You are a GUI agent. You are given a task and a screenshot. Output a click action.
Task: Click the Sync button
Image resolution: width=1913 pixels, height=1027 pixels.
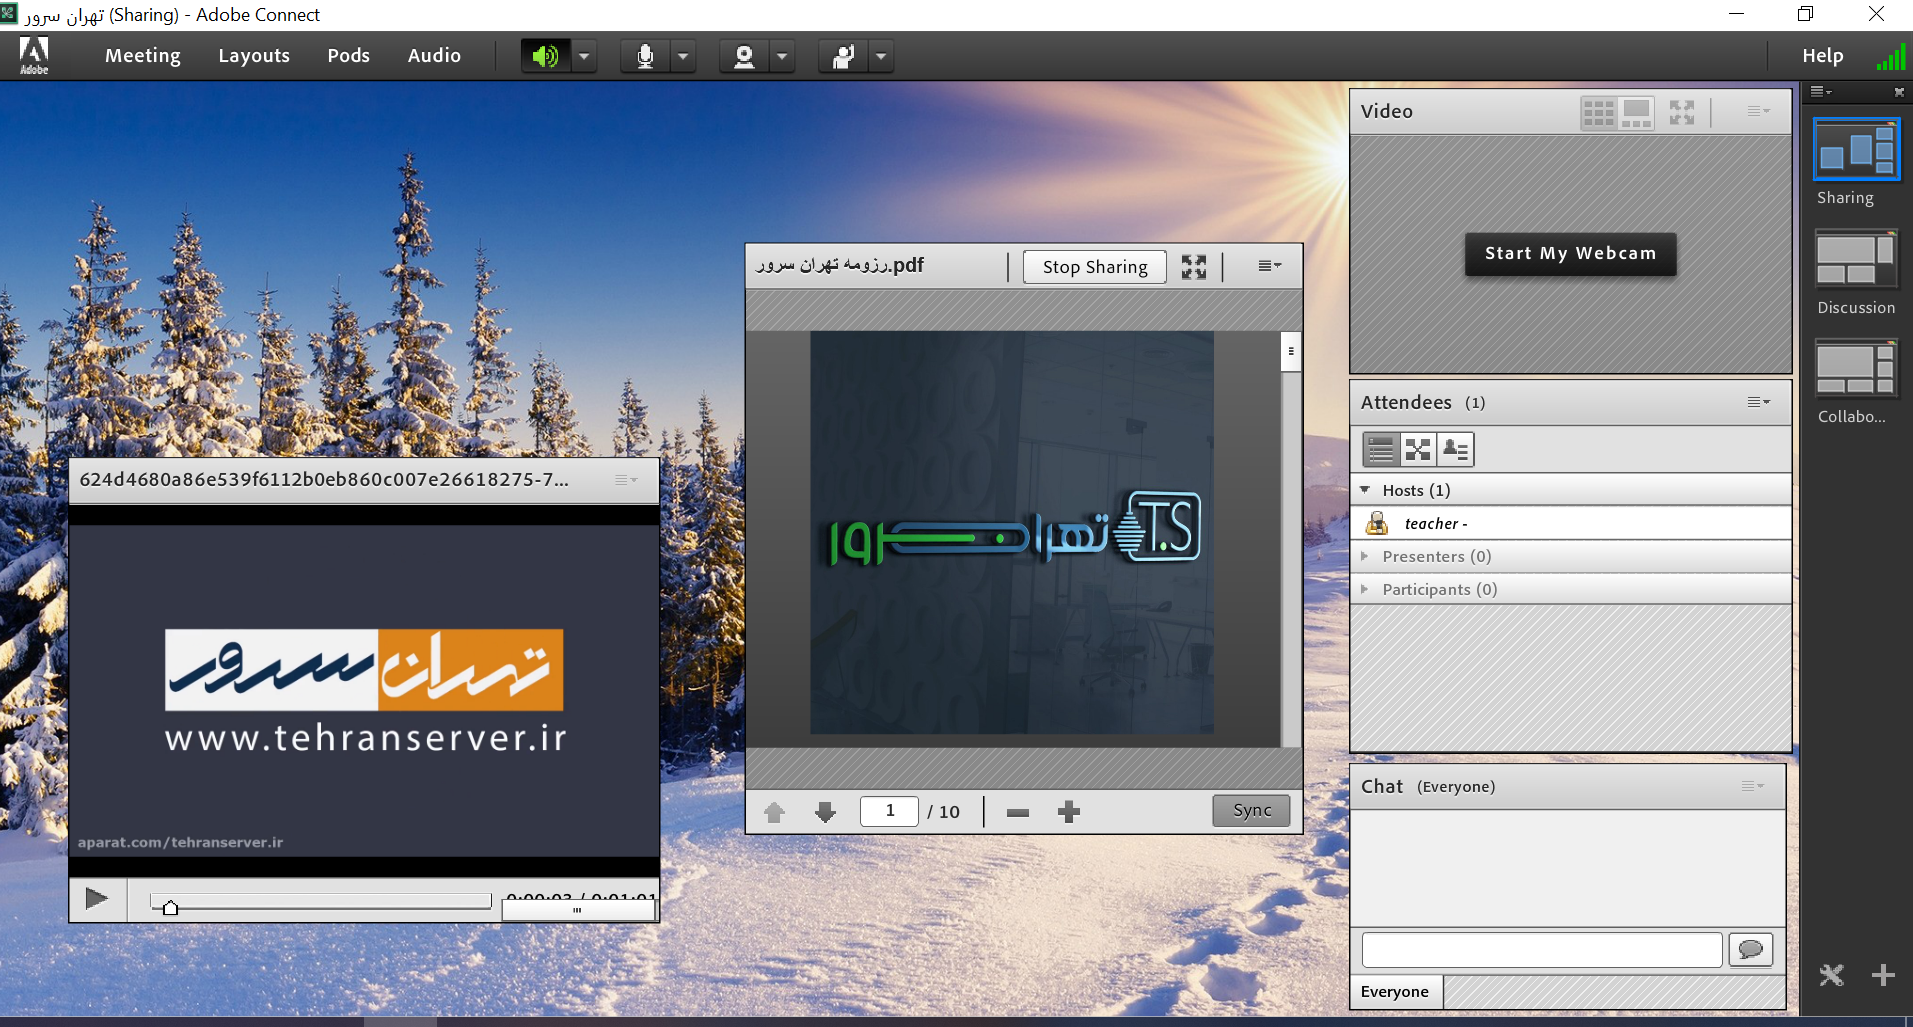point(1252,811)
